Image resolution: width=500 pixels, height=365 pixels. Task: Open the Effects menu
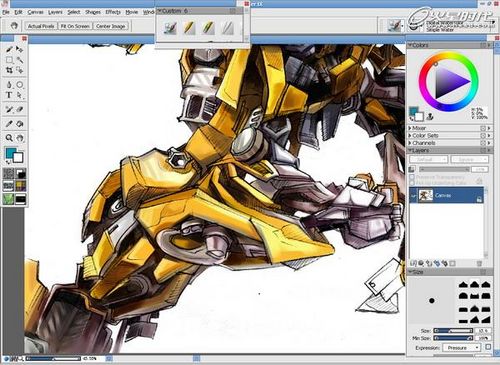tap(113, 12)
